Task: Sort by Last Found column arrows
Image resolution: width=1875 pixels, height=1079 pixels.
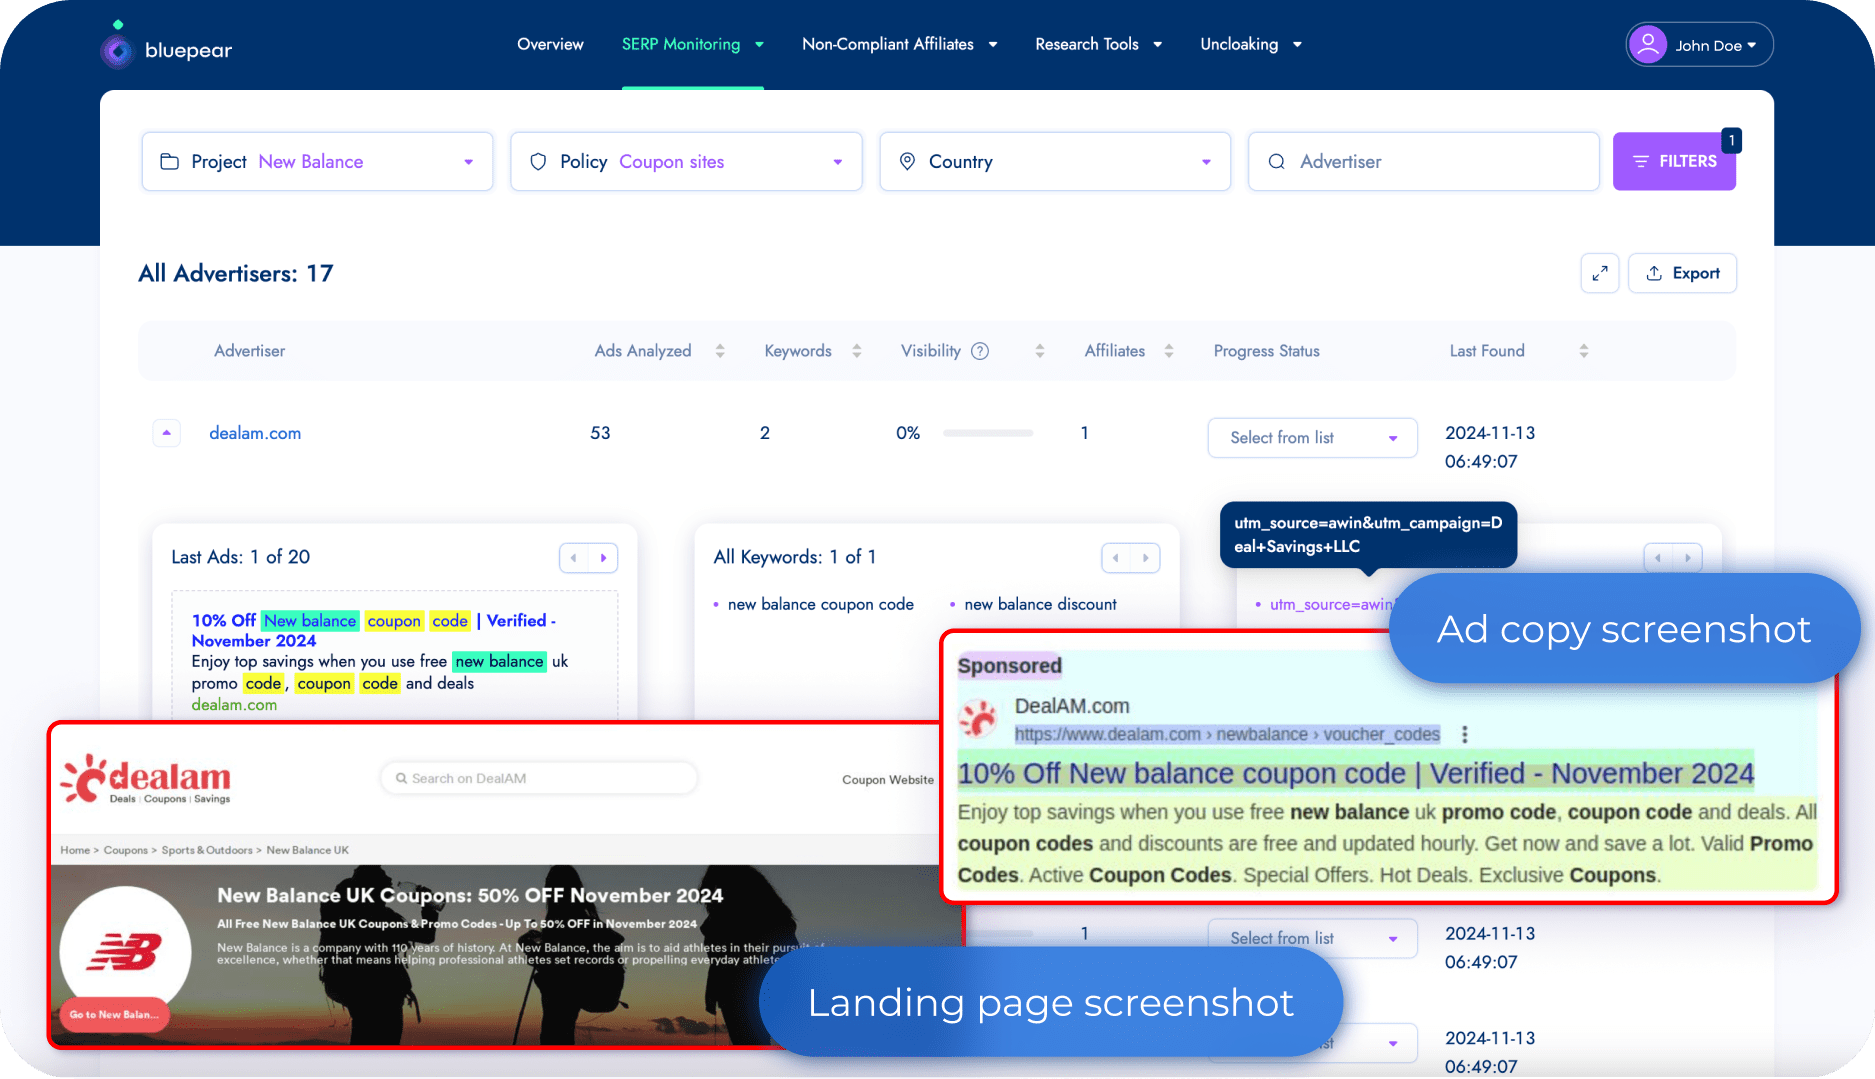Action: tap(1584, 351)
